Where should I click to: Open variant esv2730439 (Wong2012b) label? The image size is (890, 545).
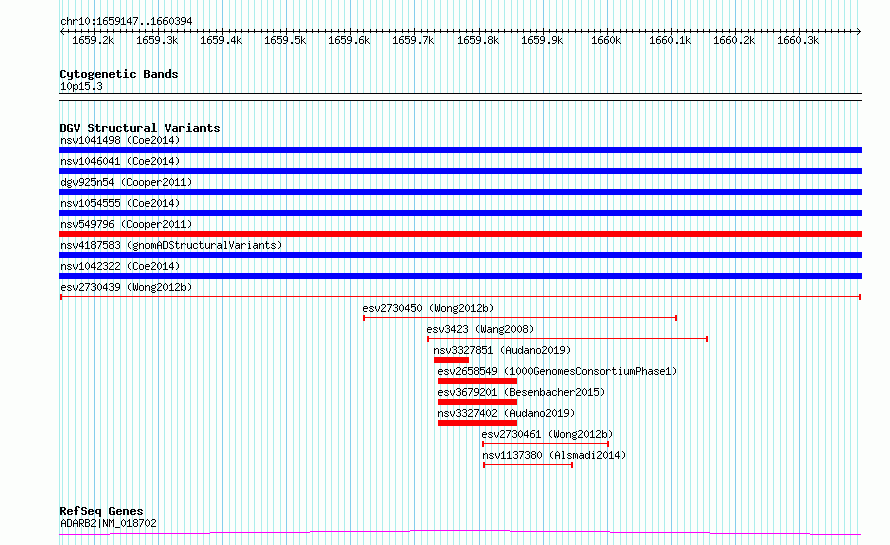point(126,287)
